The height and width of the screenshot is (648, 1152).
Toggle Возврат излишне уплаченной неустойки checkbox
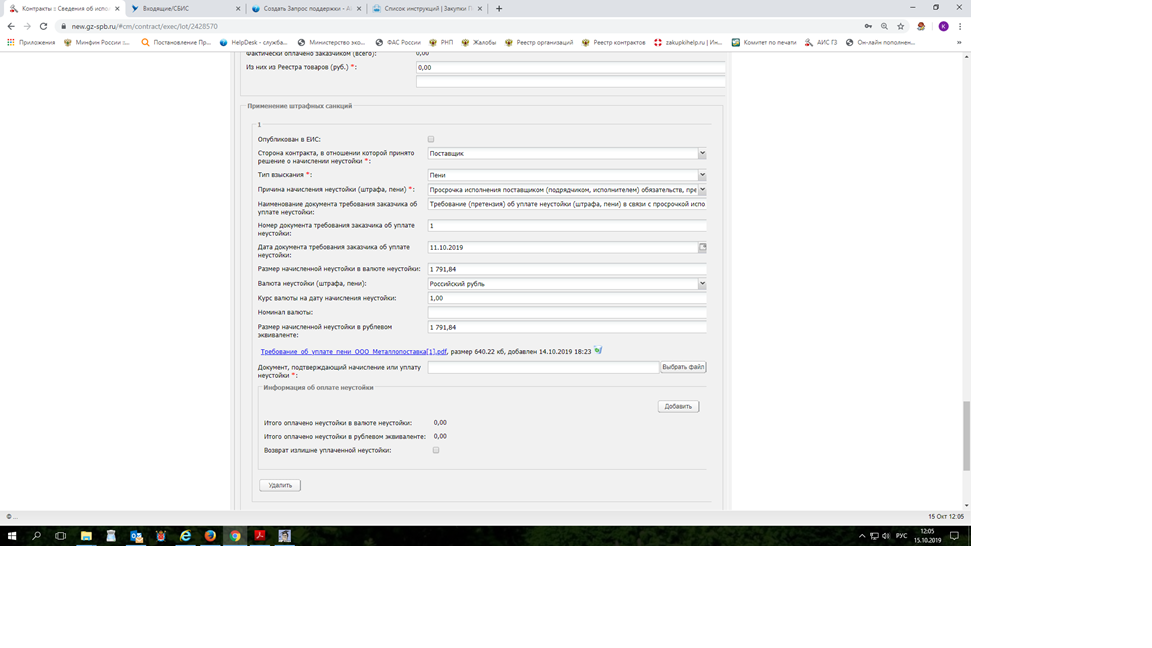click(x=436, y=450)
